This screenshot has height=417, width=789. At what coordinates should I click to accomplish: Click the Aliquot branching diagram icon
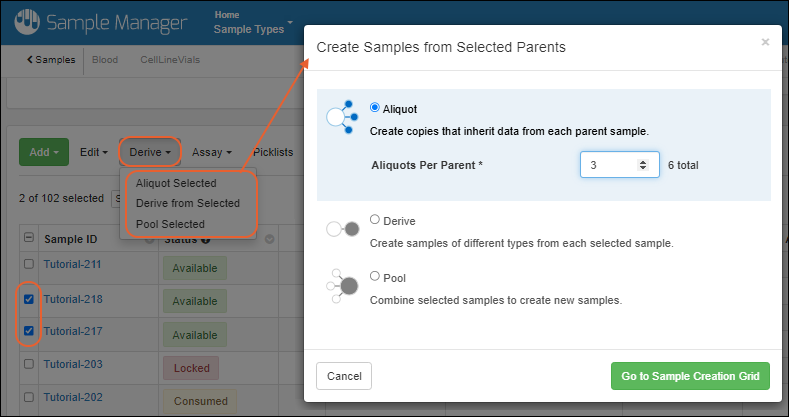pos(341,116)
